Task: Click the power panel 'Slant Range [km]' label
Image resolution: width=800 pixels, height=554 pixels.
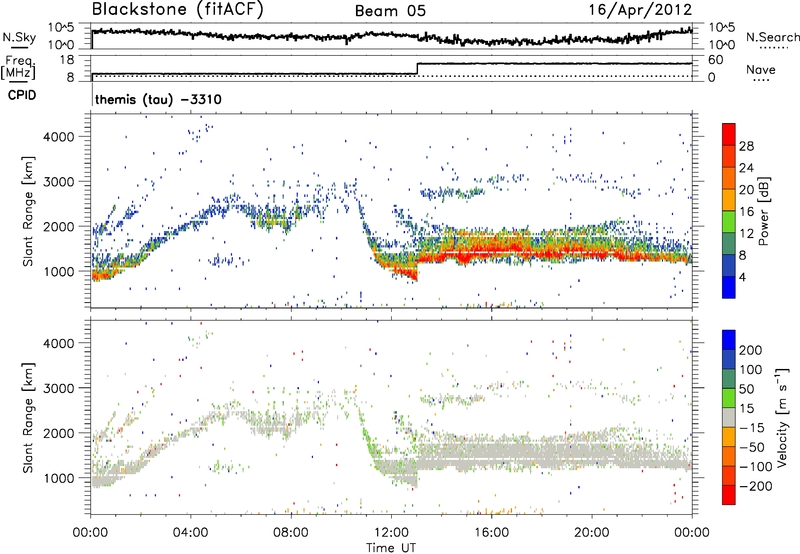Action: 28,211
